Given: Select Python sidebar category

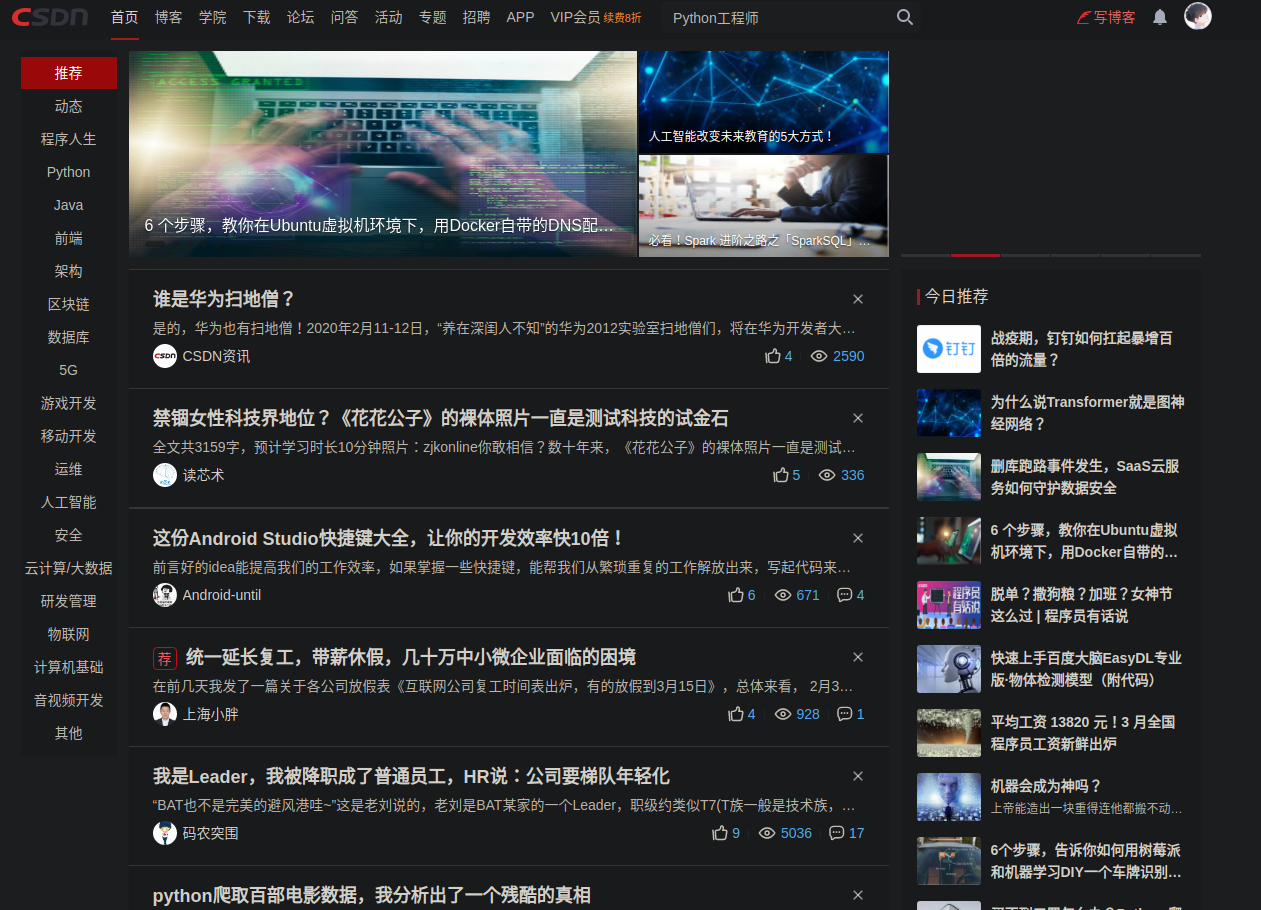Looking at the screenshot, I should (x=69, y=172).
